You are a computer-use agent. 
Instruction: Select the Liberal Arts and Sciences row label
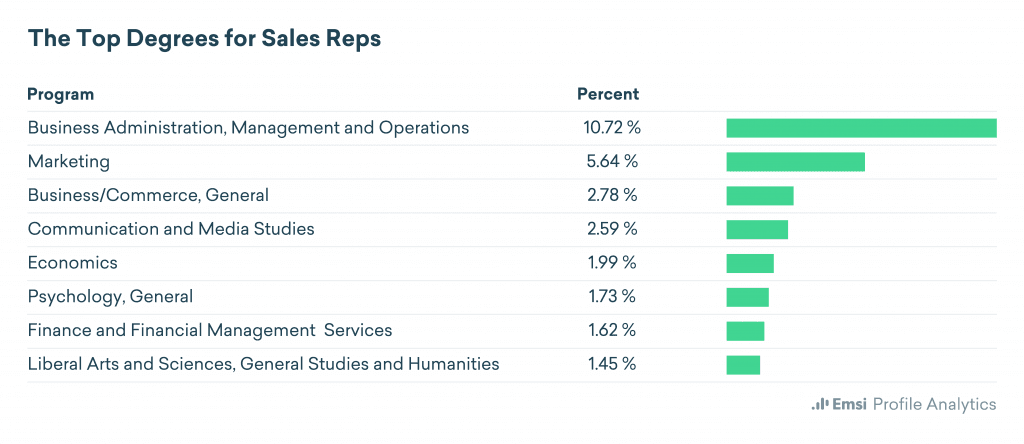pyautogui.click(x=263, y=364)
